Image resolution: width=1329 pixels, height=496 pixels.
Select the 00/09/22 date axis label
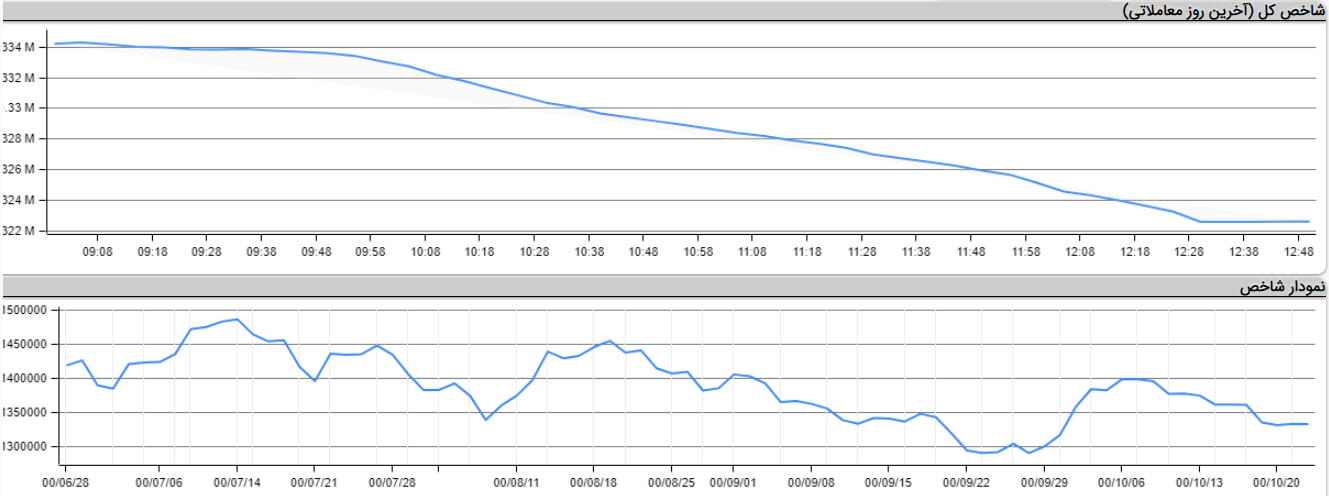pos(967,482)
